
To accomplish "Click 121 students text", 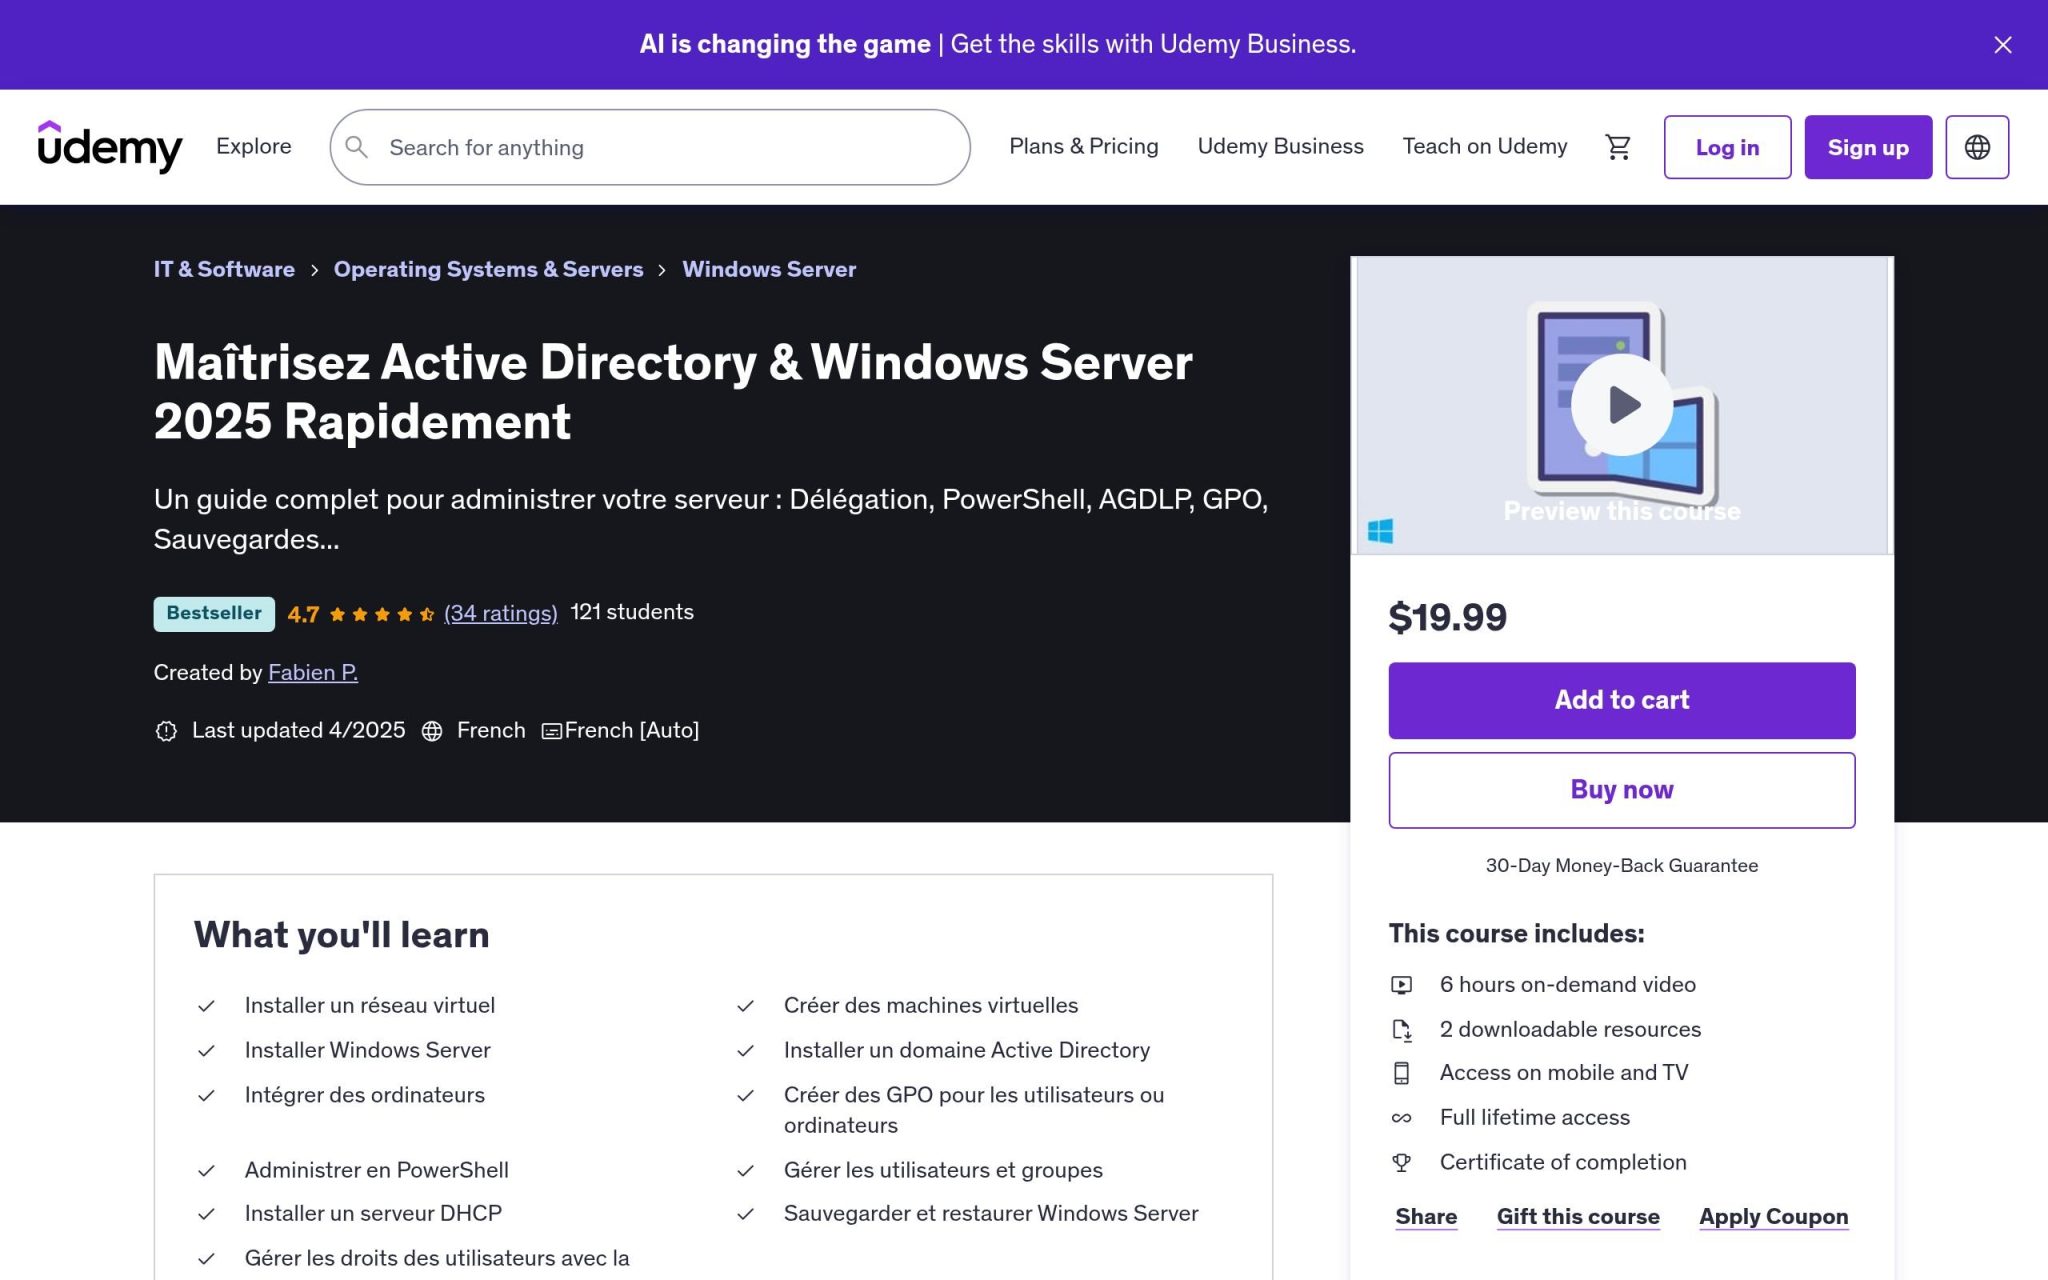I will pyautogui.click(x=632, y=612).
